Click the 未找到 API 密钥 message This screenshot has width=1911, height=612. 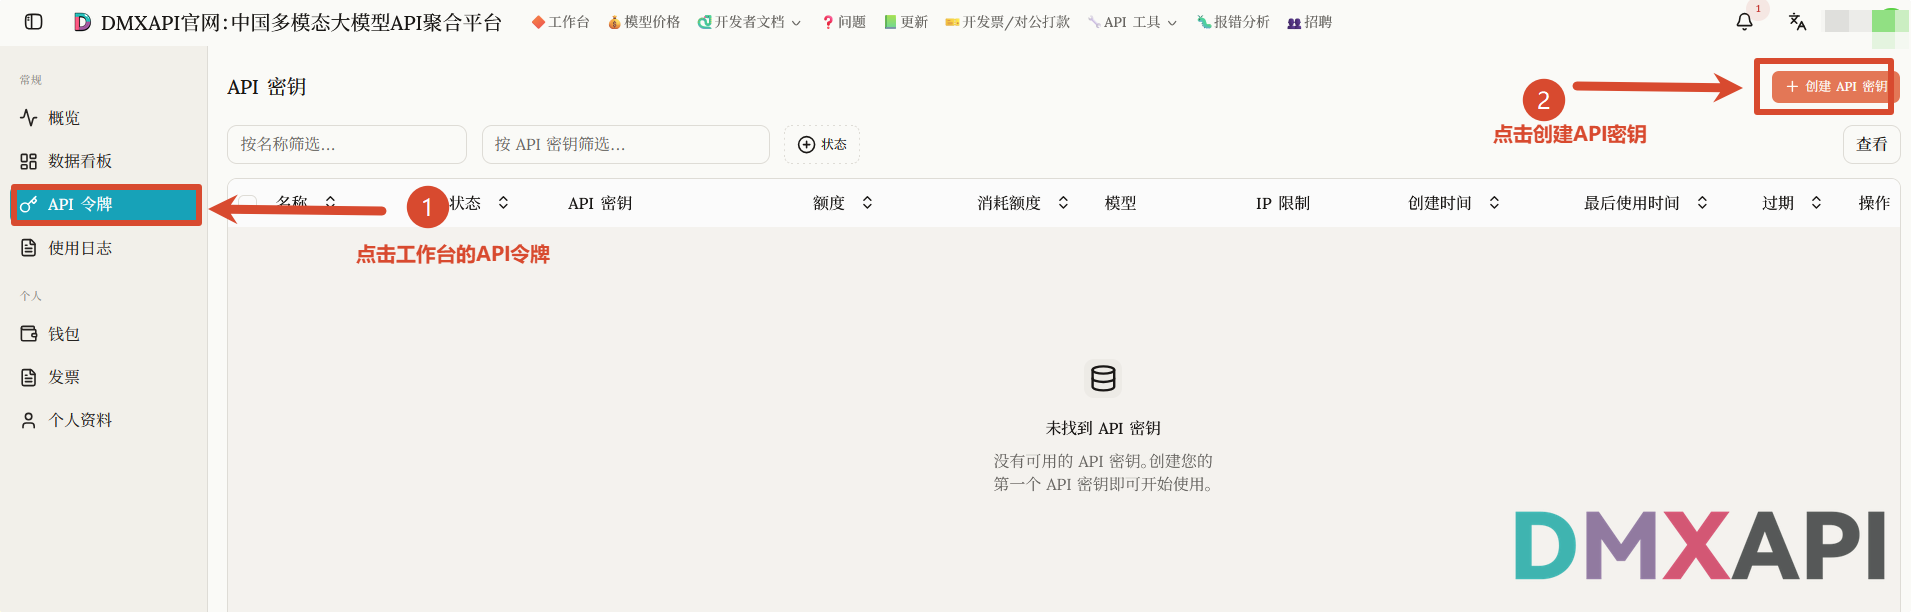pos(1103,428)
